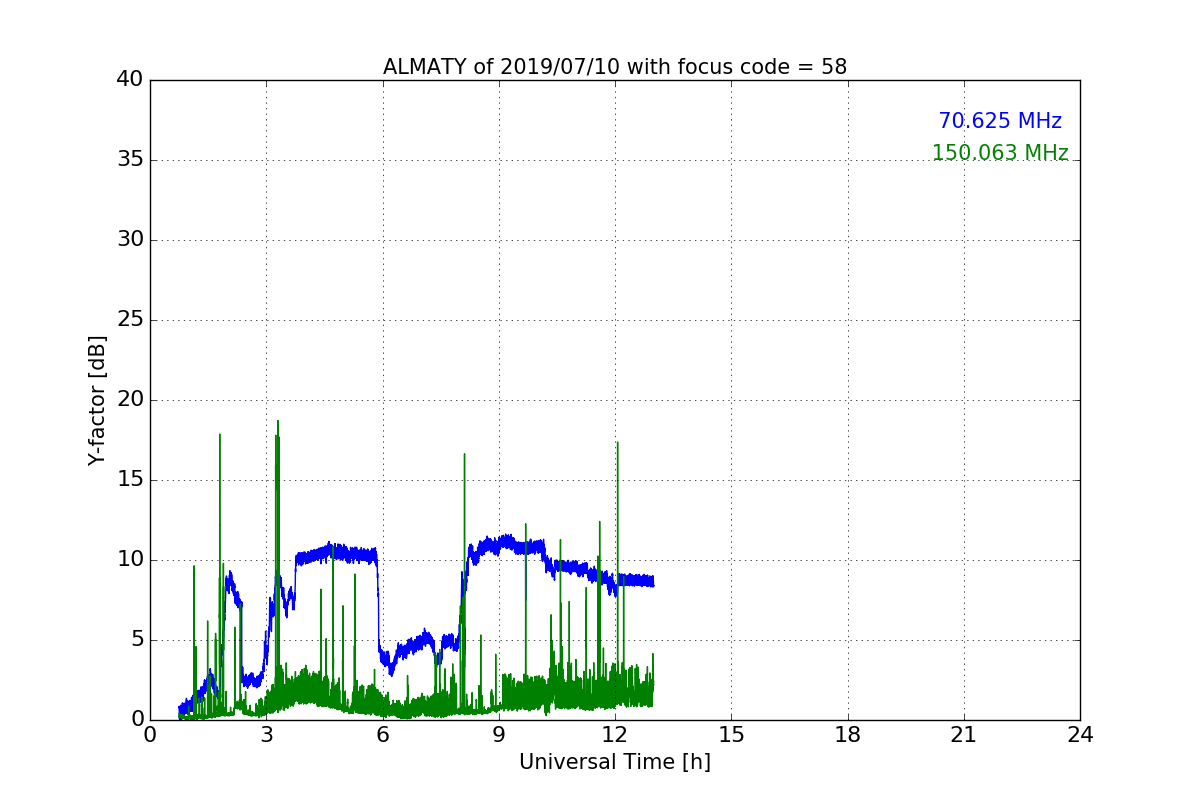This screenshot has width=1200, height=800.
Task: Click the 'Universal Time [h]' axis label
Action: pos(615,762)
